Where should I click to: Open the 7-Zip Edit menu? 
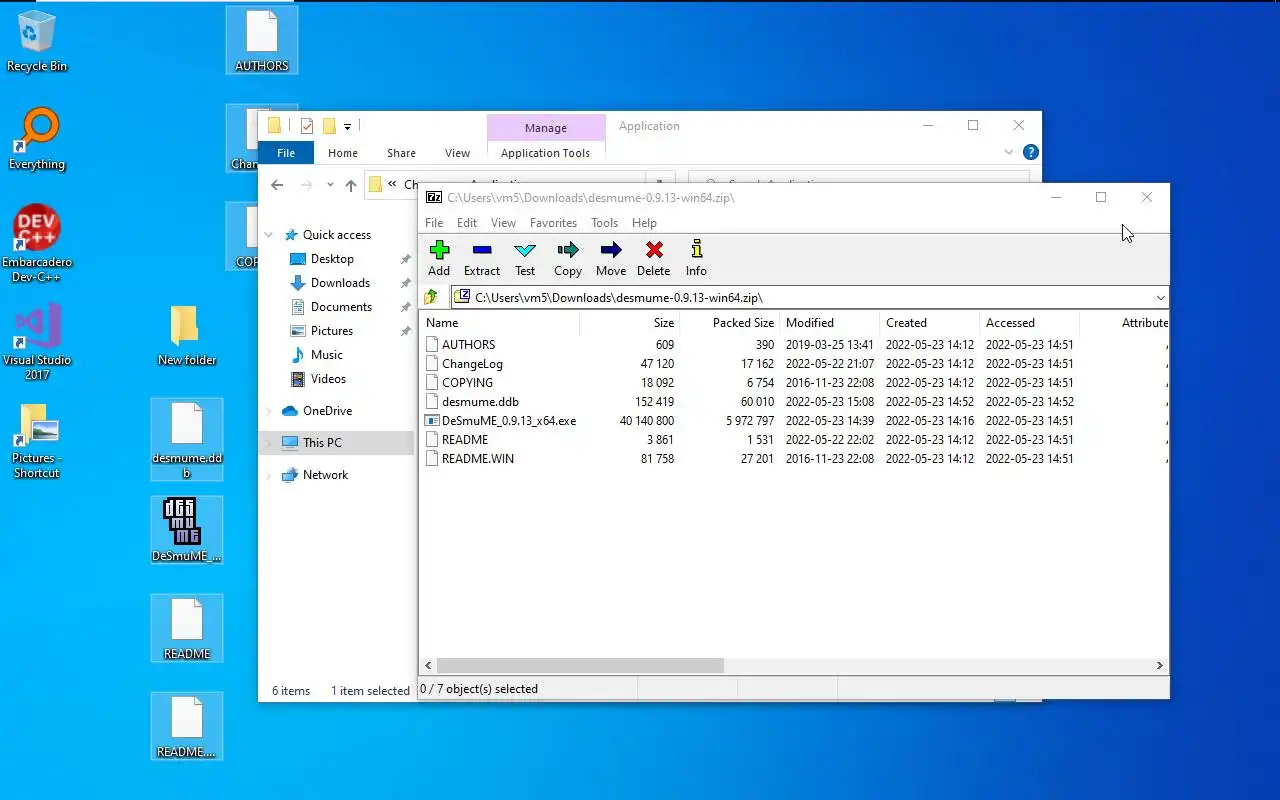point(467,223)
